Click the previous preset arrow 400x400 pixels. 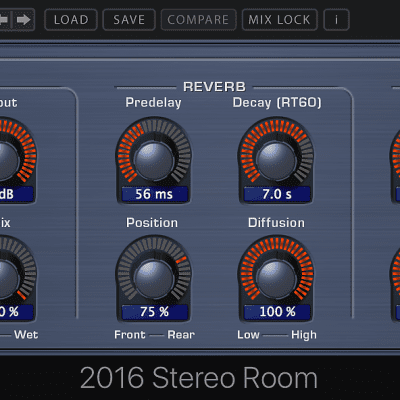5,20
